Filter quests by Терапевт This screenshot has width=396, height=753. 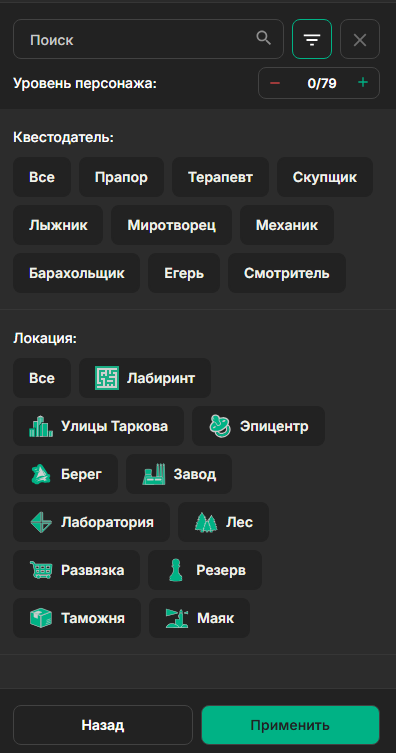tap(220, 177)
